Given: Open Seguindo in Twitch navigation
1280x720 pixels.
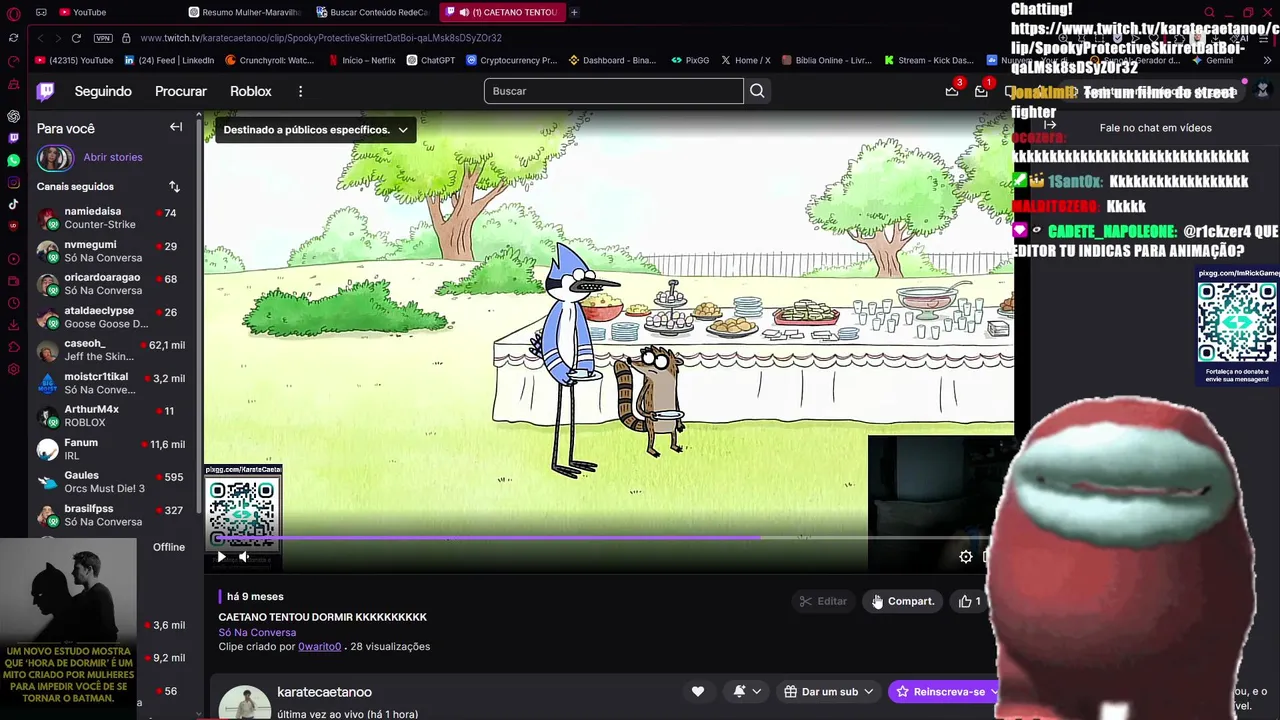Looking at the screenshot, I should point(103,91).
